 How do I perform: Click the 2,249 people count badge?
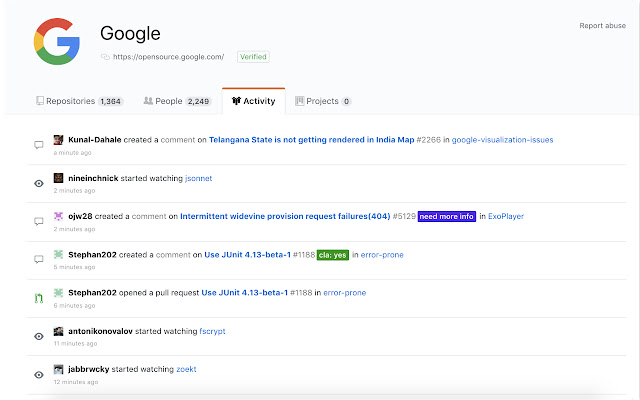pyautogui.click(x=198, y=101)
